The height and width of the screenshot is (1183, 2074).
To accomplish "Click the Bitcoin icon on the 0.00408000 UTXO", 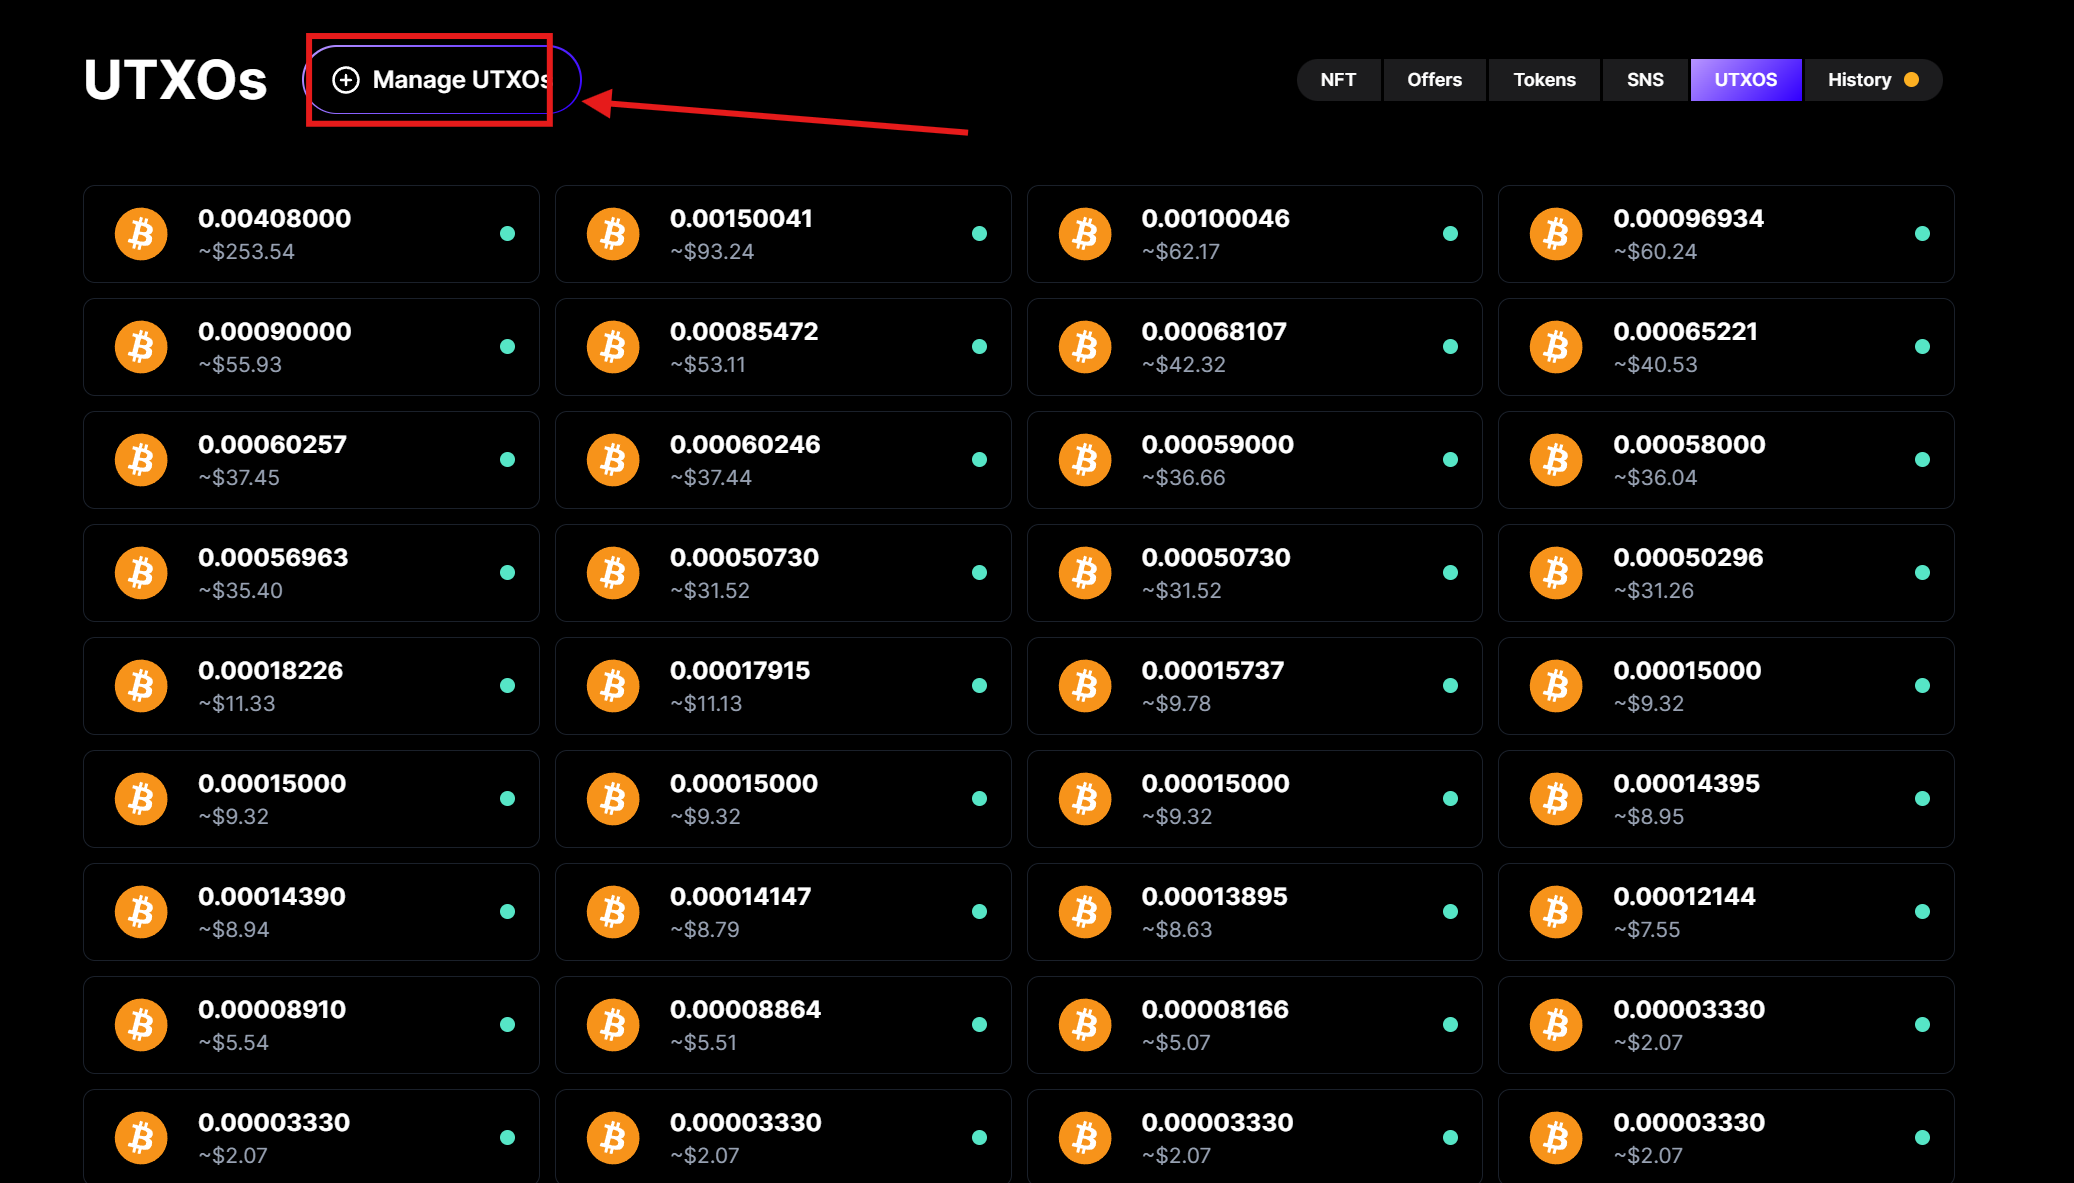I will [x=141, y=233].
